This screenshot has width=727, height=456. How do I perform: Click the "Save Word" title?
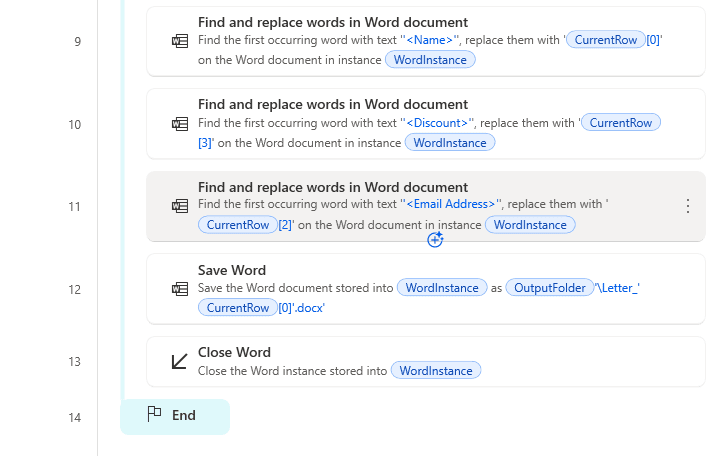[x=232, y=270]
